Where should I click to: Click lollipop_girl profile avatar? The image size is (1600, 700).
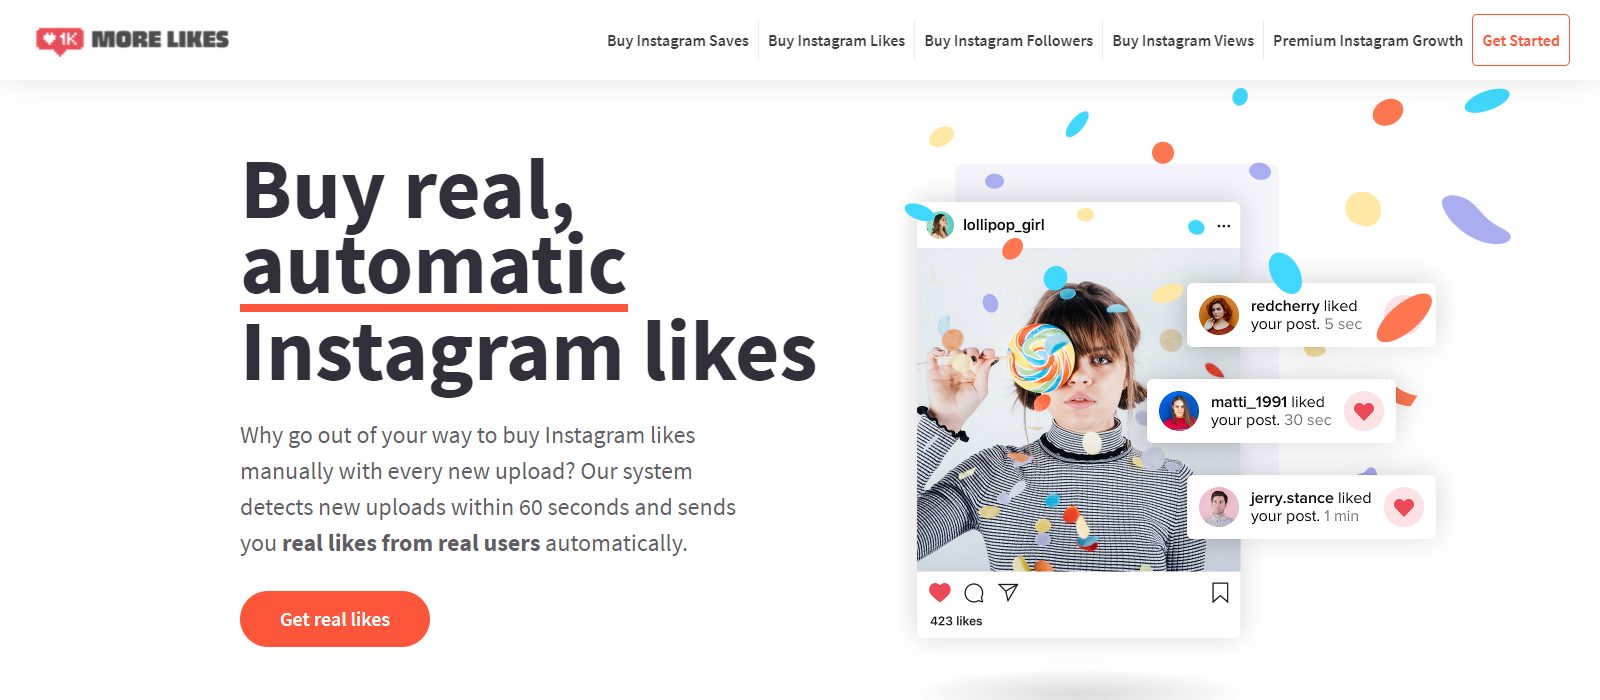pos(940,225)
